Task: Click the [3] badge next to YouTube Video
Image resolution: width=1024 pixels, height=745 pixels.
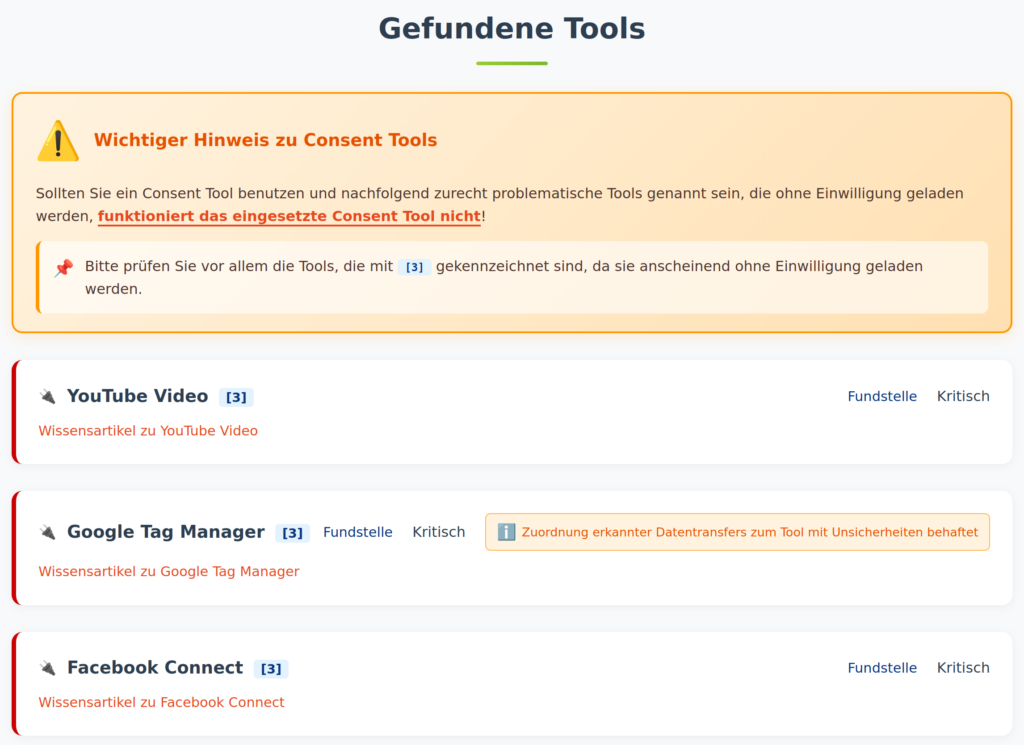Action: [236, 397]
